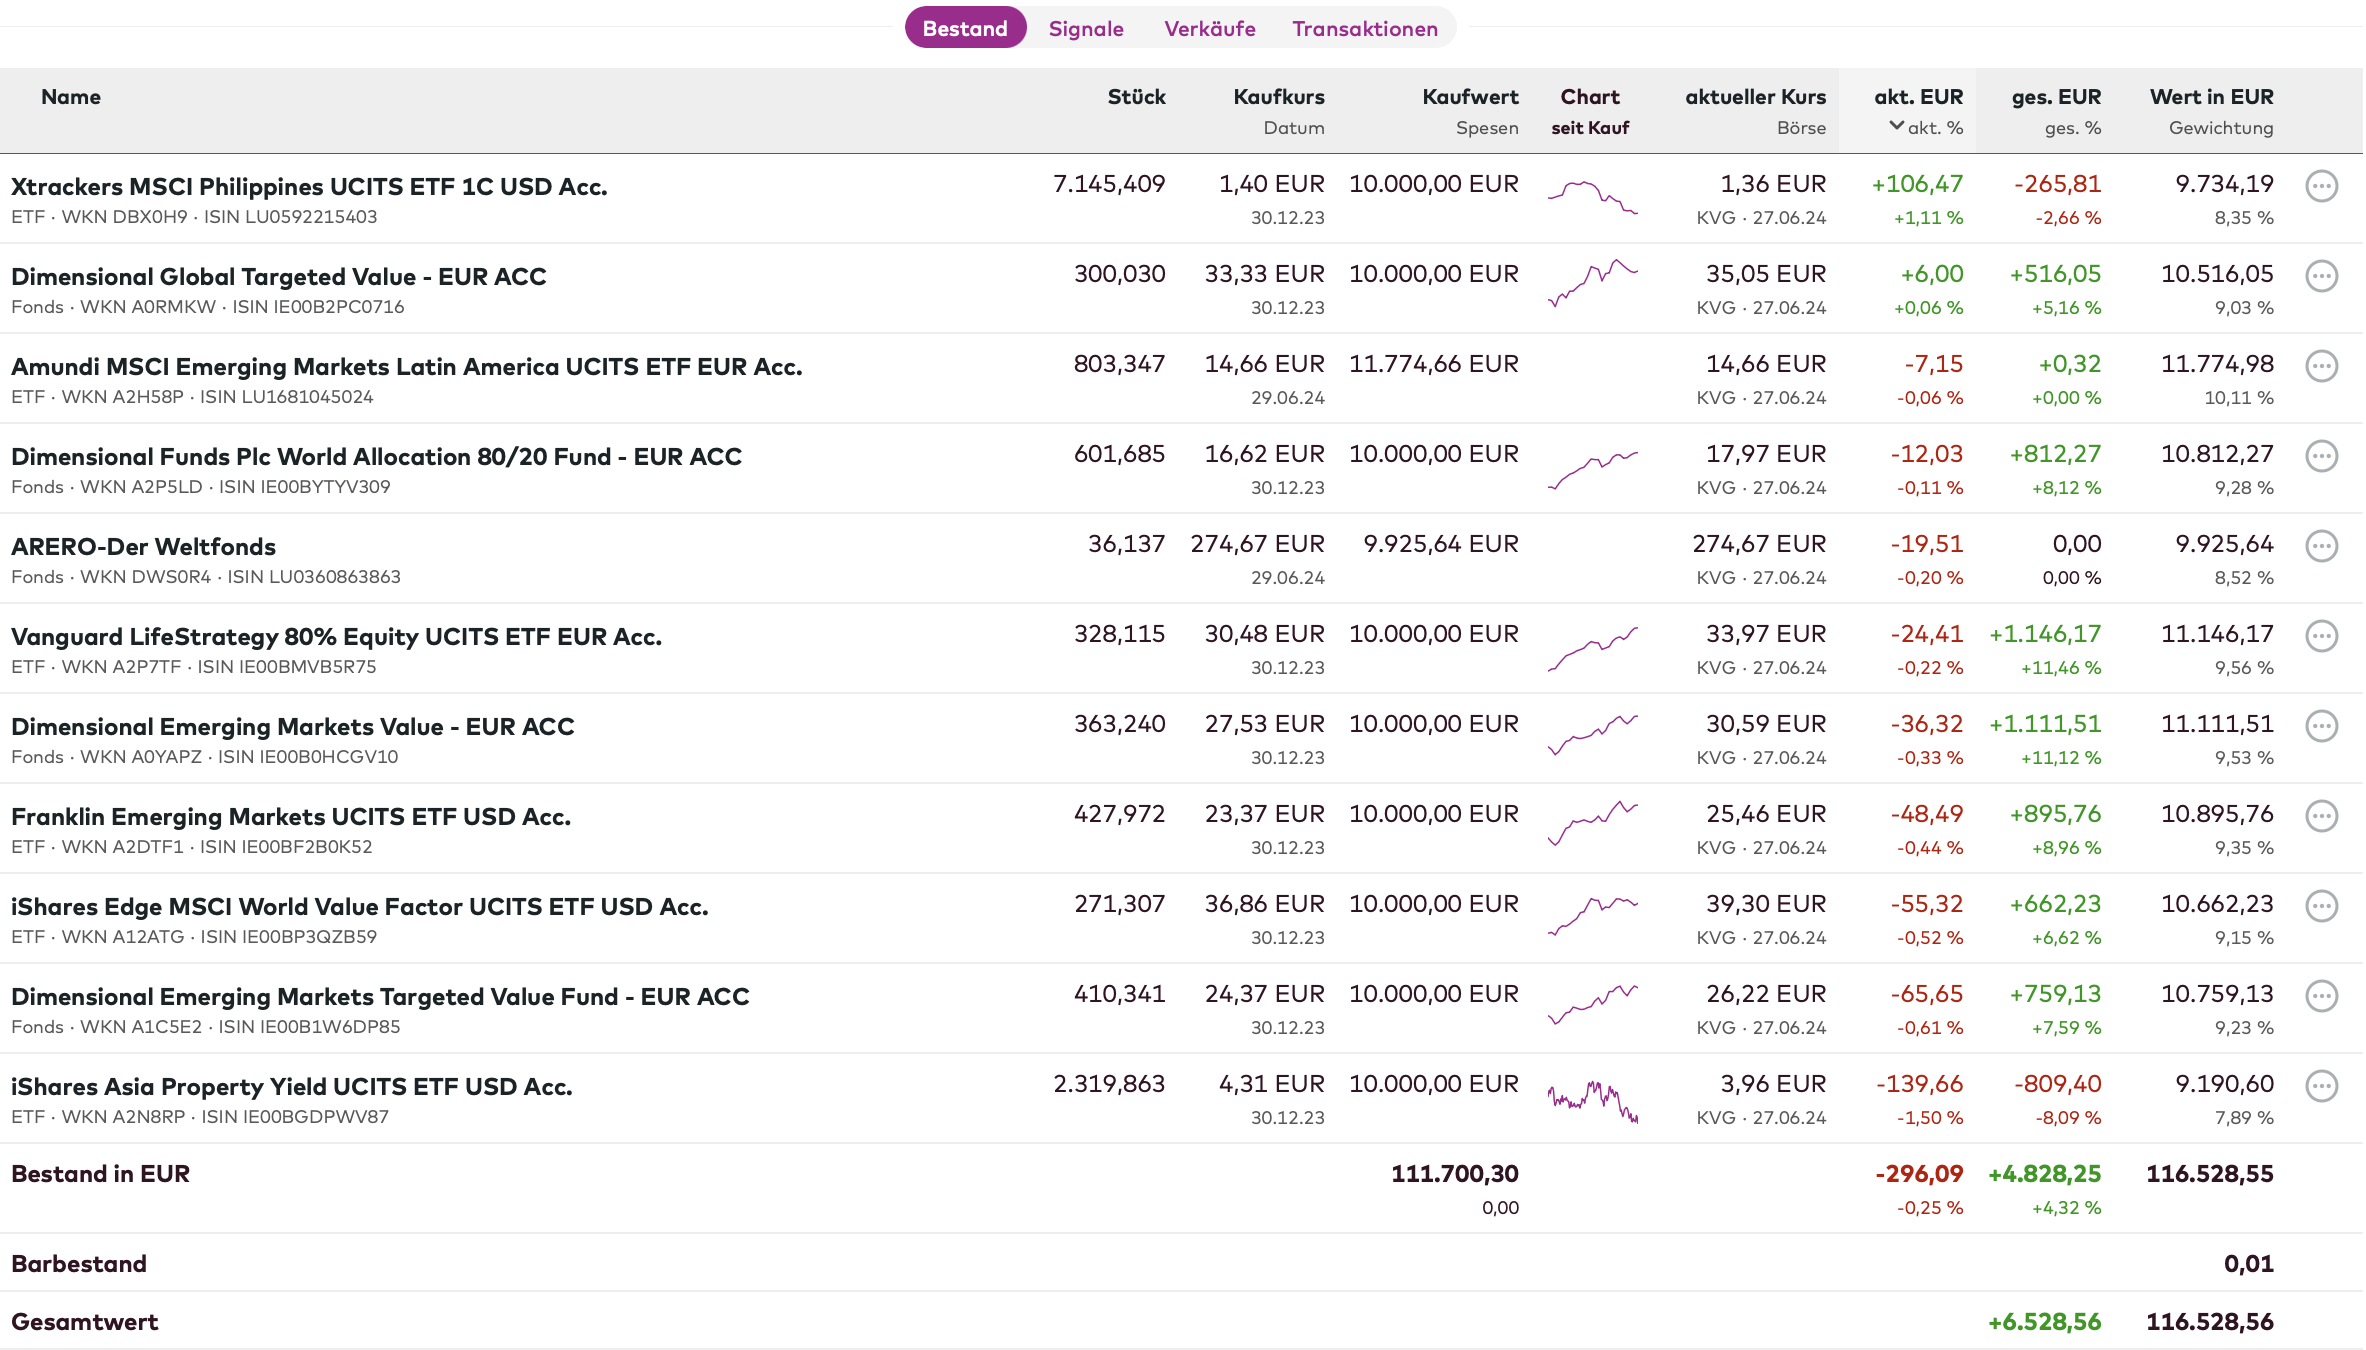Click the iShares Asia Property sparkline chart
This screenshot has height=1350, width=2366.
click(1592, 1100)
